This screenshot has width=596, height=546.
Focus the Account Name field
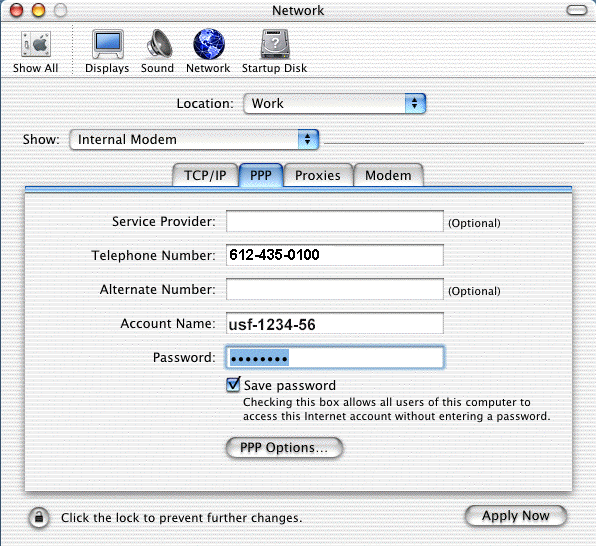(x=335, y=323)
